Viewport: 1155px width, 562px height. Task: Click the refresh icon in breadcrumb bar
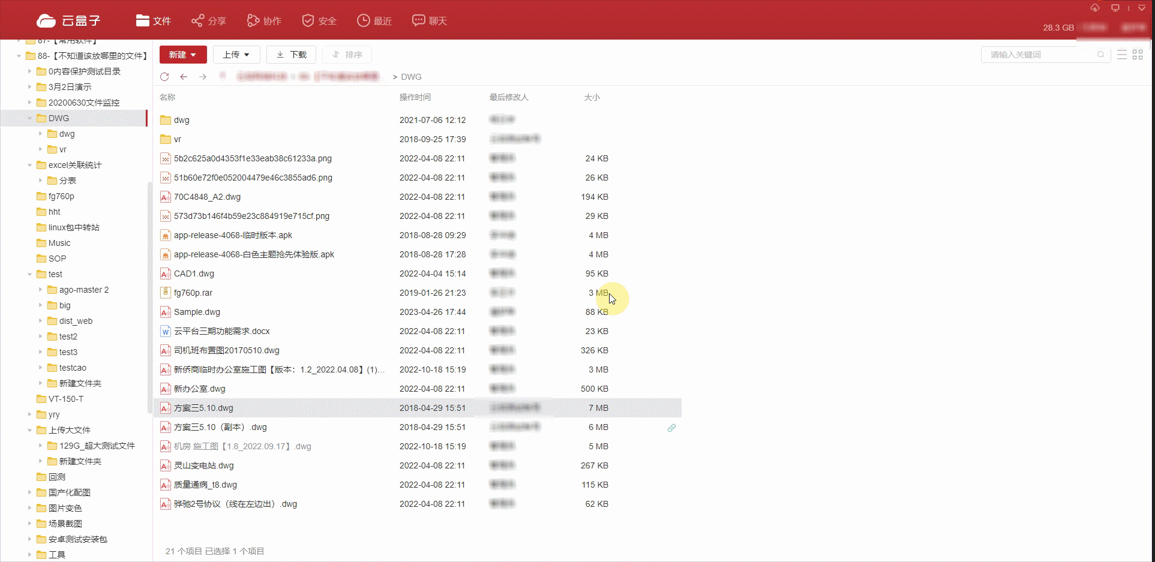[x=164, y=77]
